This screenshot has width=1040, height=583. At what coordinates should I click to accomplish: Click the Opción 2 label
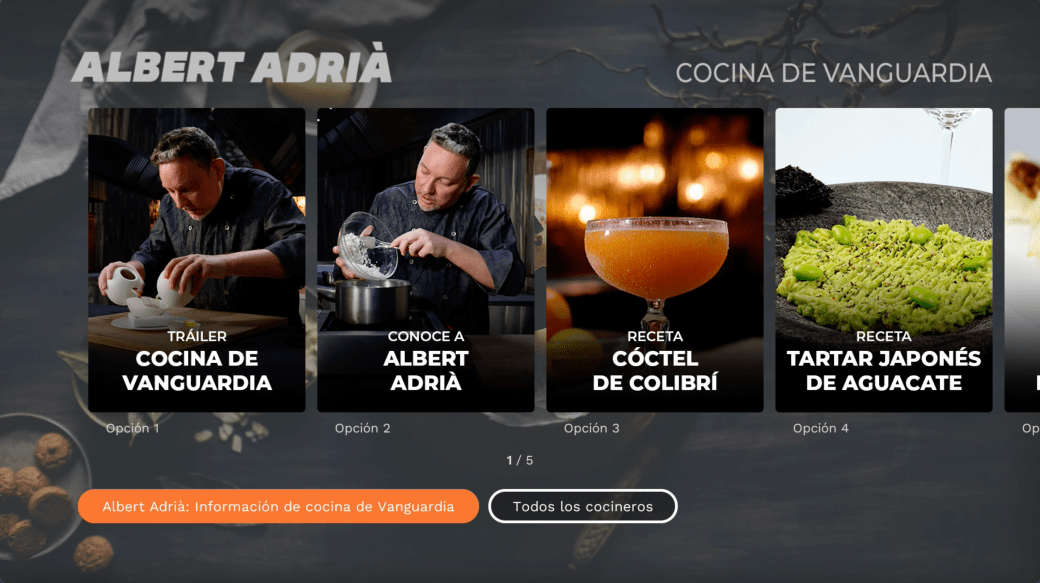[x=362, y=428]
